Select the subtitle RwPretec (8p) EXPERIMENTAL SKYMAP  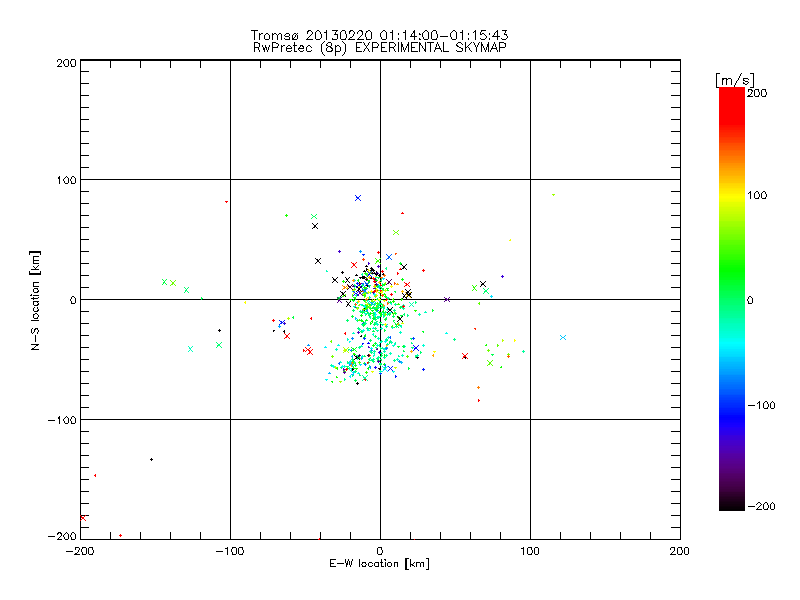(380, 48)
